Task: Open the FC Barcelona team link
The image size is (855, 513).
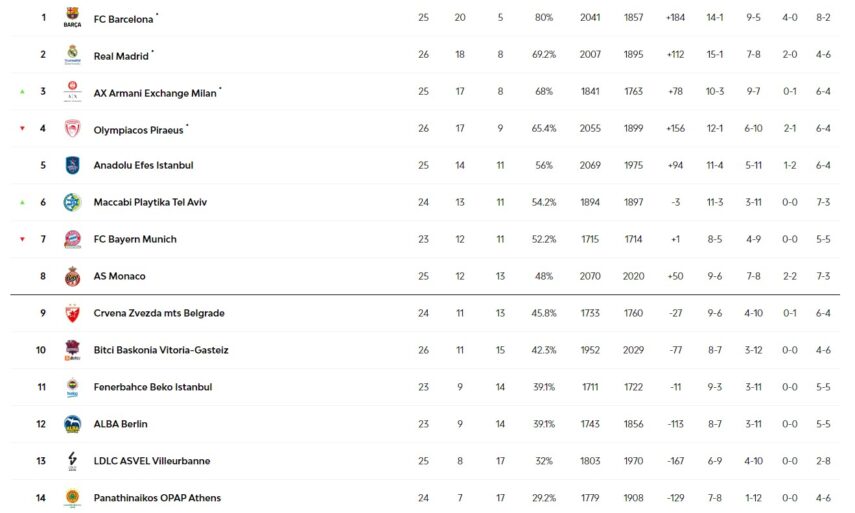Action: tap(123, 19)
